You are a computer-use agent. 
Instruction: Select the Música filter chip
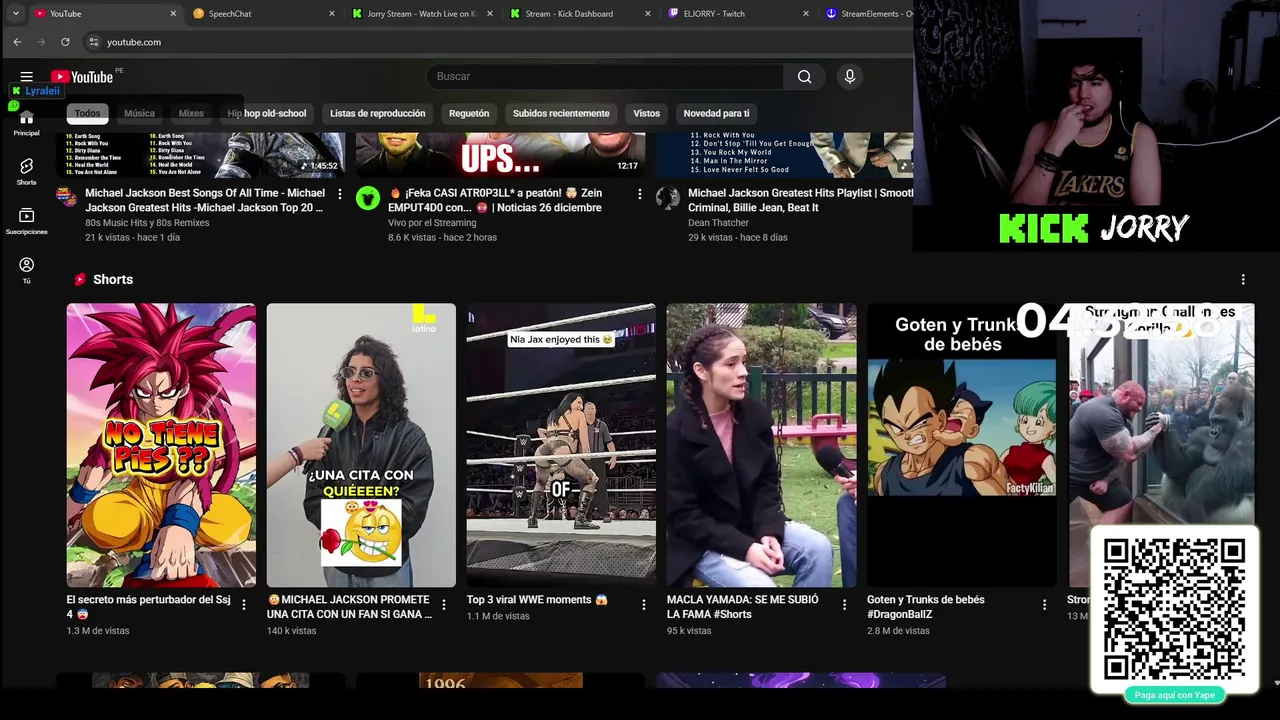tap(139, 114)
